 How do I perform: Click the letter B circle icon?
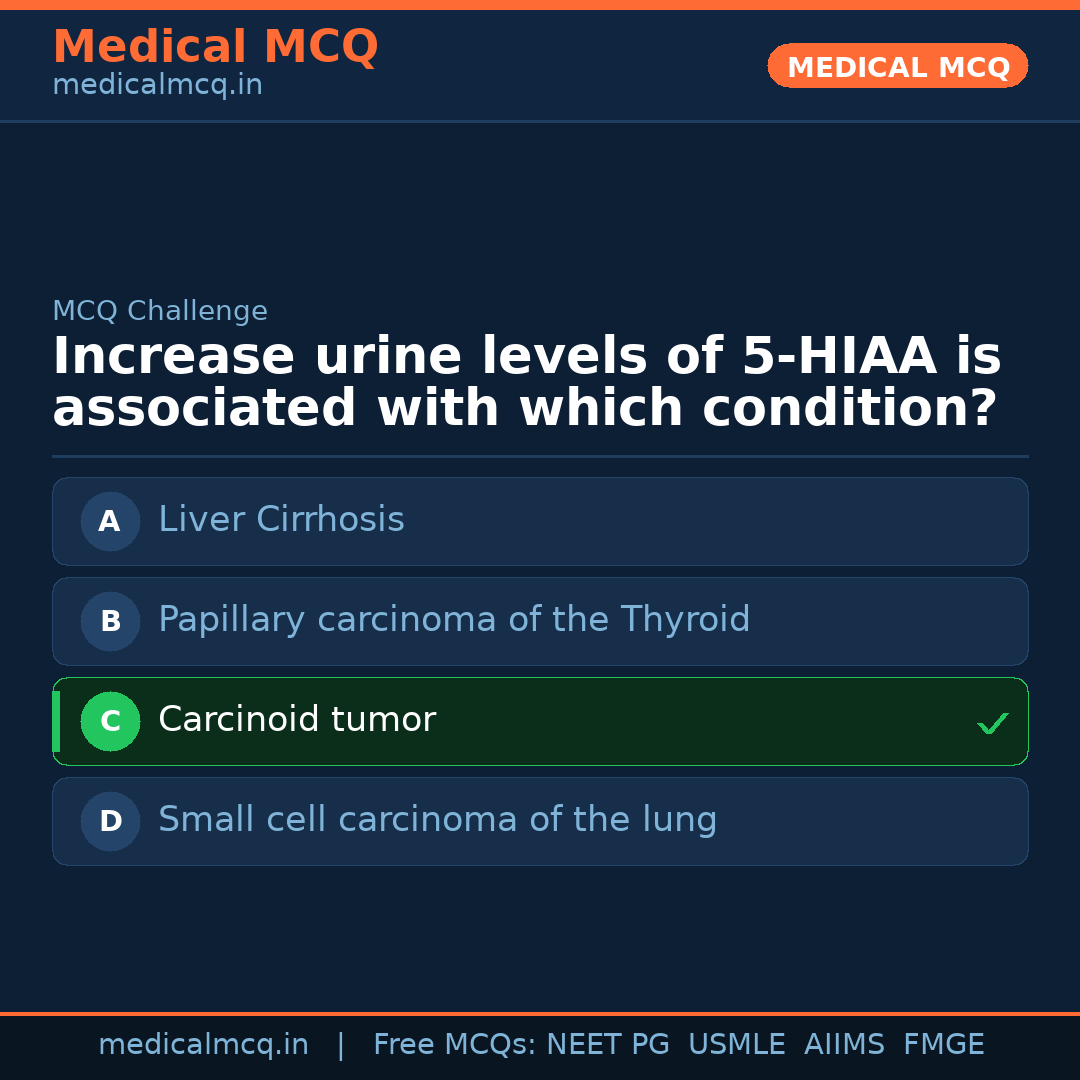(x=110, y=621)
